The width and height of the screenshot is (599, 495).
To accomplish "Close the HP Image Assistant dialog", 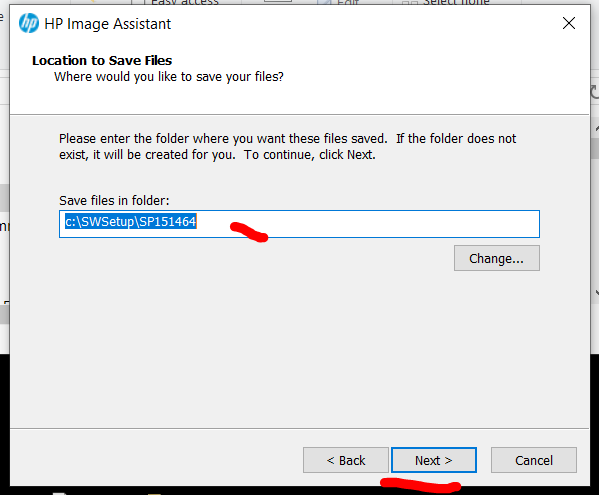I will pos(569,23).
